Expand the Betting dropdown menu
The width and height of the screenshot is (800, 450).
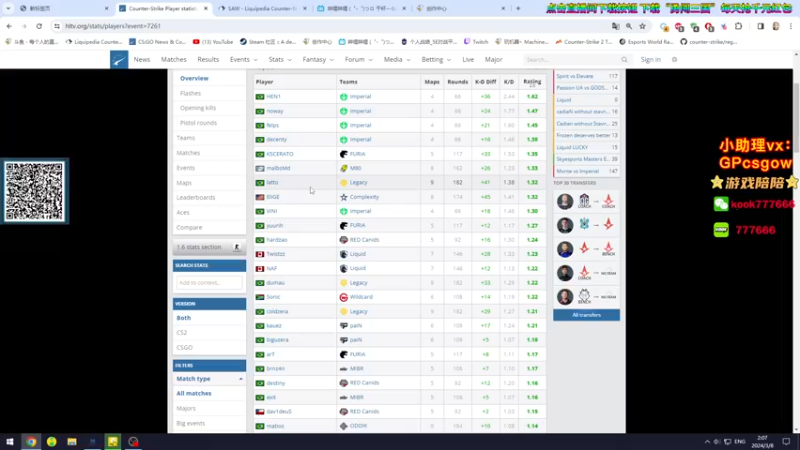pos(436,60)
